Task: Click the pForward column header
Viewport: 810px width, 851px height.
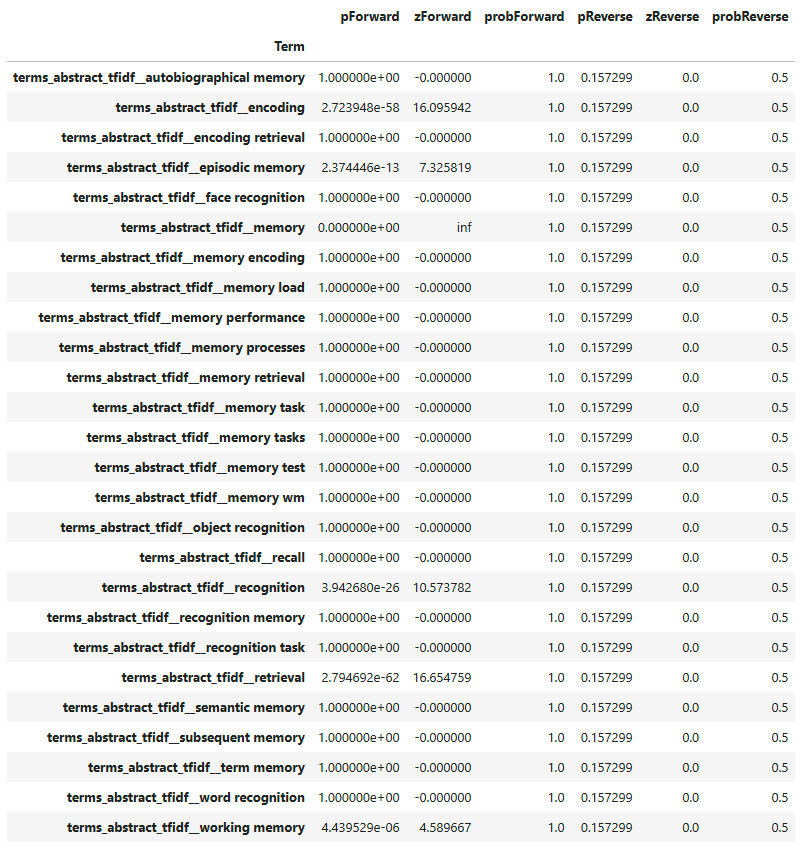Action: tap(370, 17)
